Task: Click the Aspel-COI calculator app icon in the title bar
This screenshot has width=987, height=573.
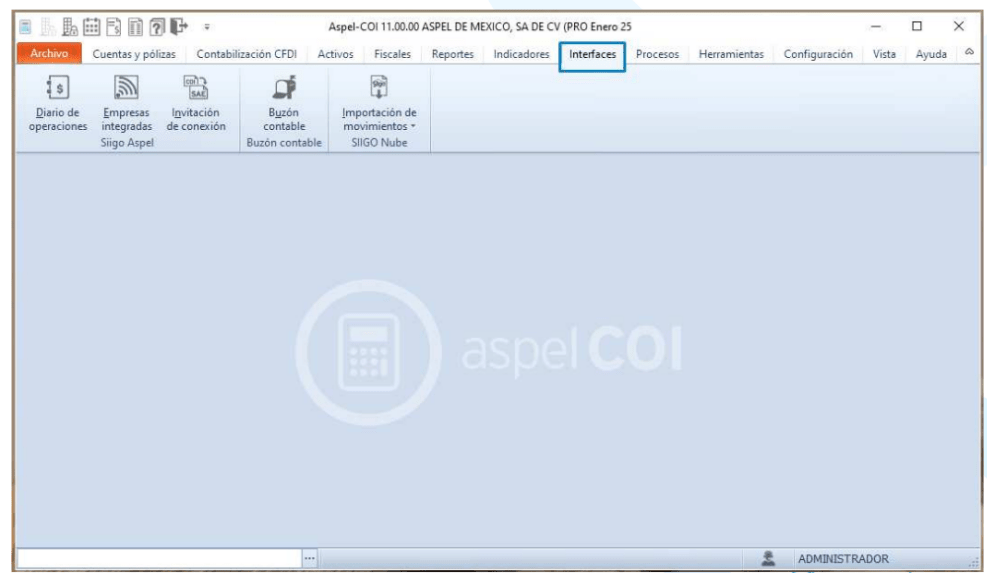Action: (25, 26)
